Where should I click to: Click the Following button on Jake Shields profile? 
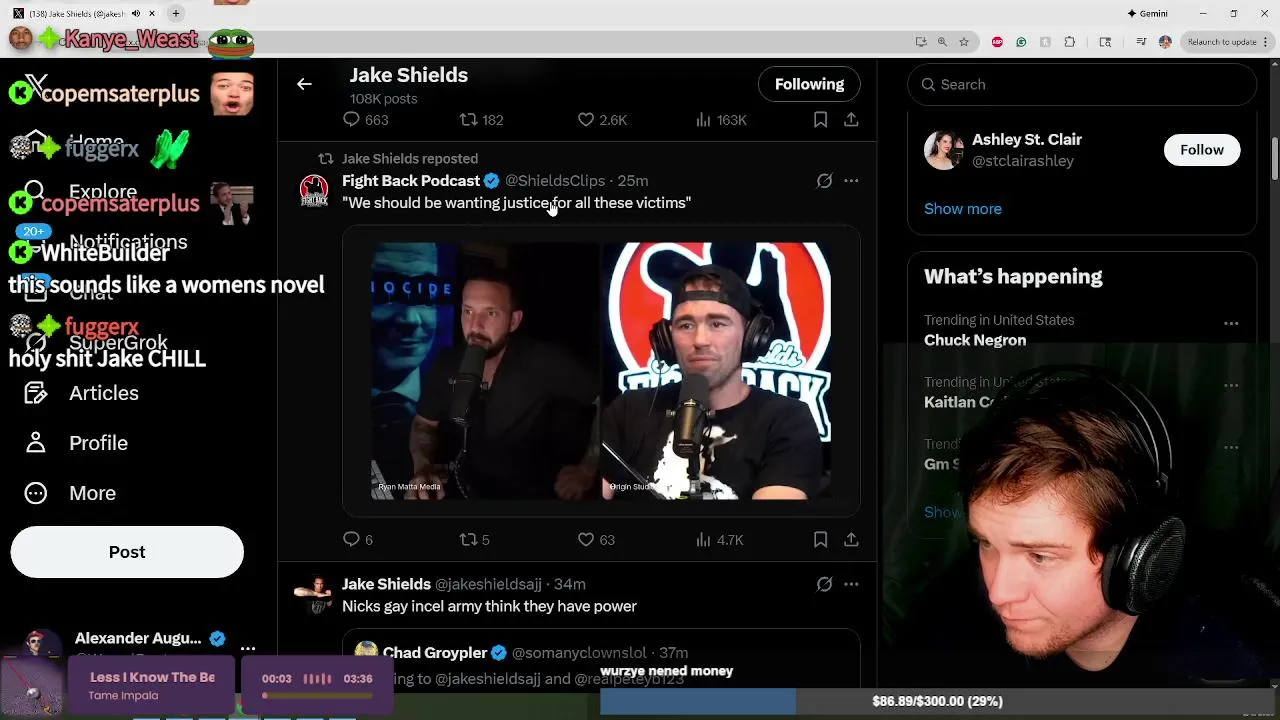click(x=809, y=84)
